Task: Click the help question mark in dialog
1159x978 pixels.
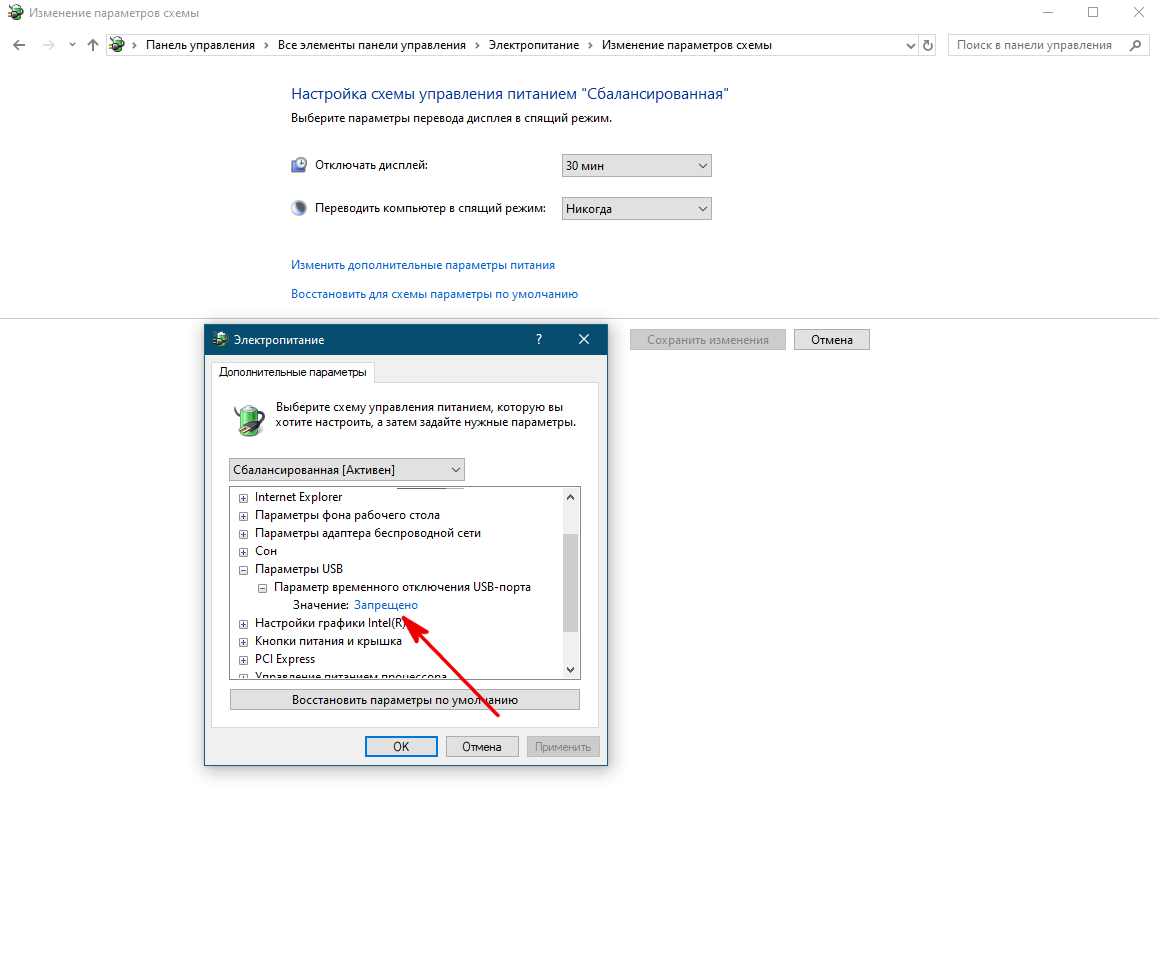Action: (x=539, y=339)
